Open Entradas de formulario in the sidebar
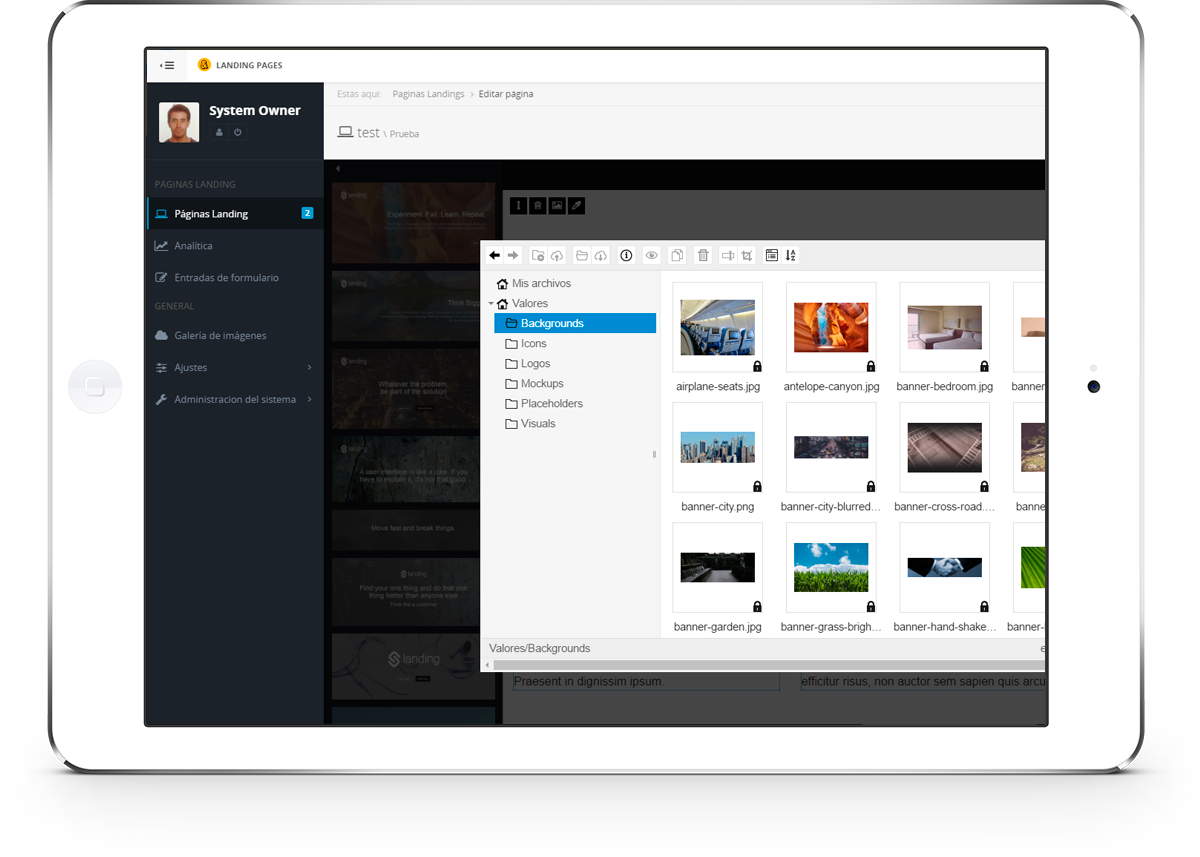Image resolution: width=1200 pixels, height=857 pixels. point(235,277)
